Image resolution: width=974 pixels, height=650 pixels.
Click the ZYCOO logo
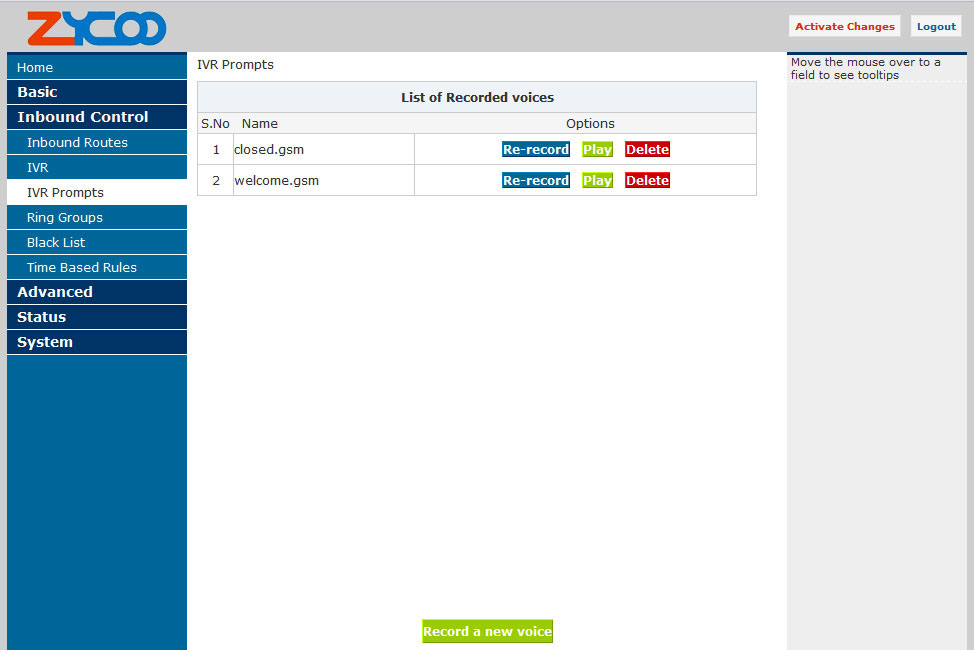[96, 28]
